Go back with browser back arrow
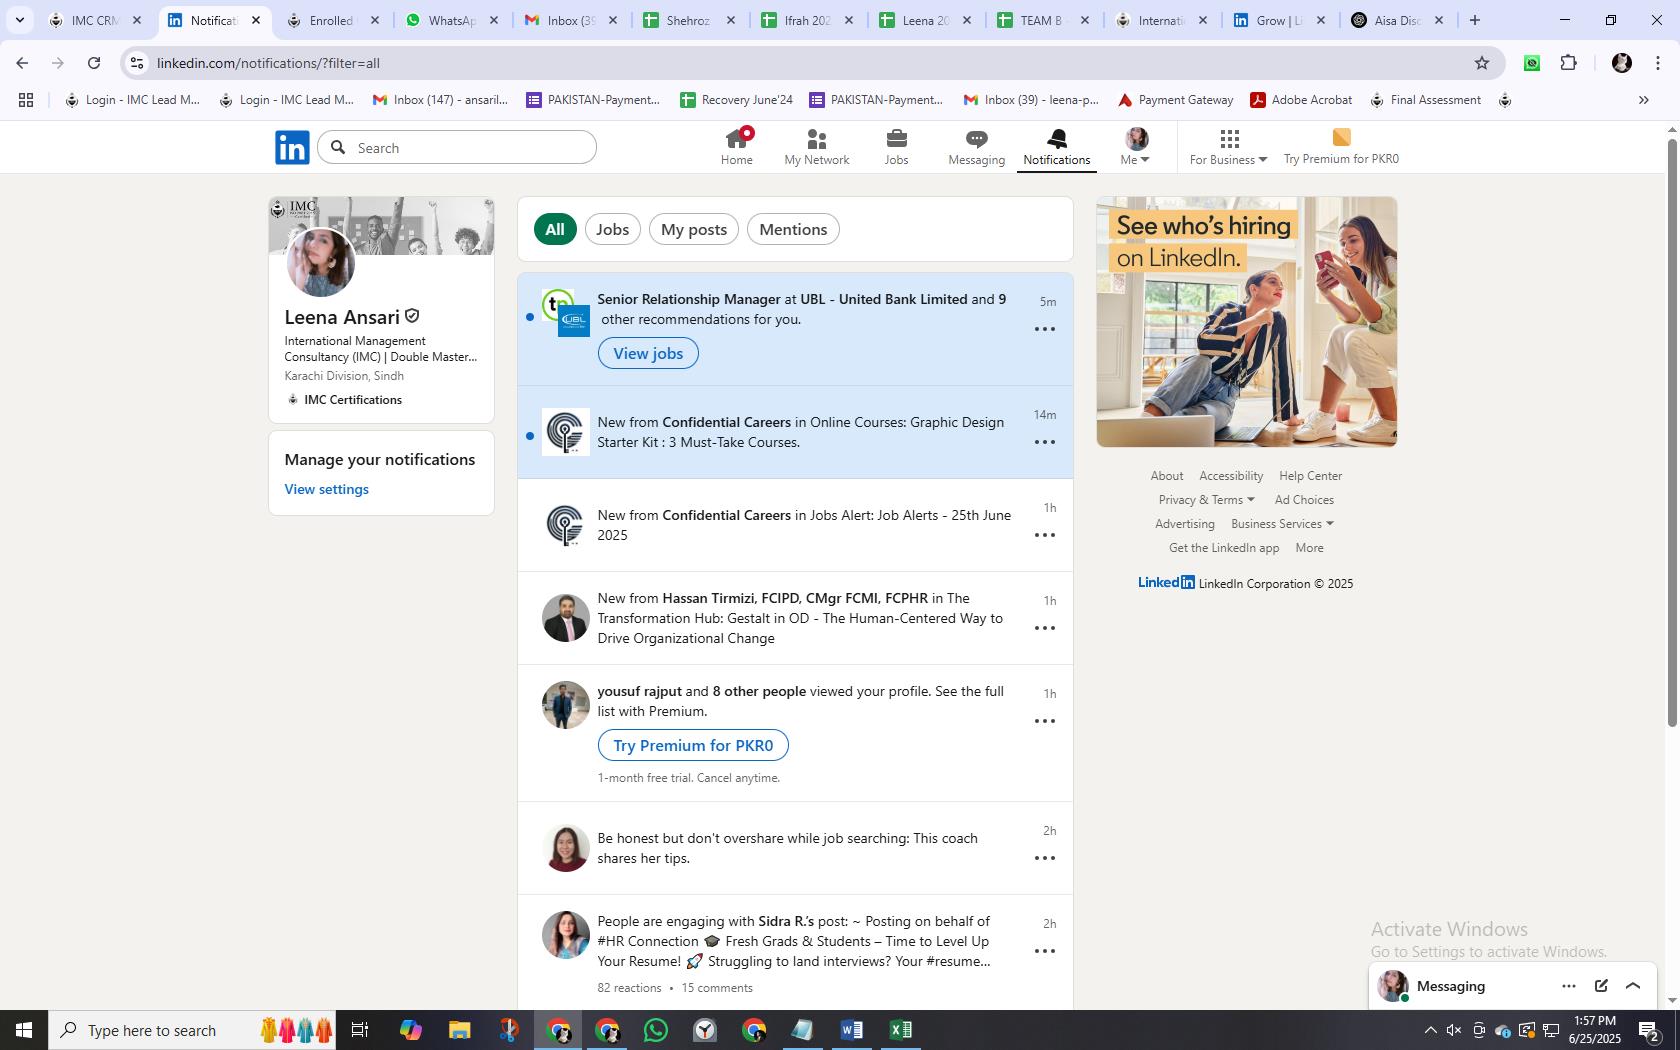Viewport: 1680px width, 1050px height. [22, 63]
